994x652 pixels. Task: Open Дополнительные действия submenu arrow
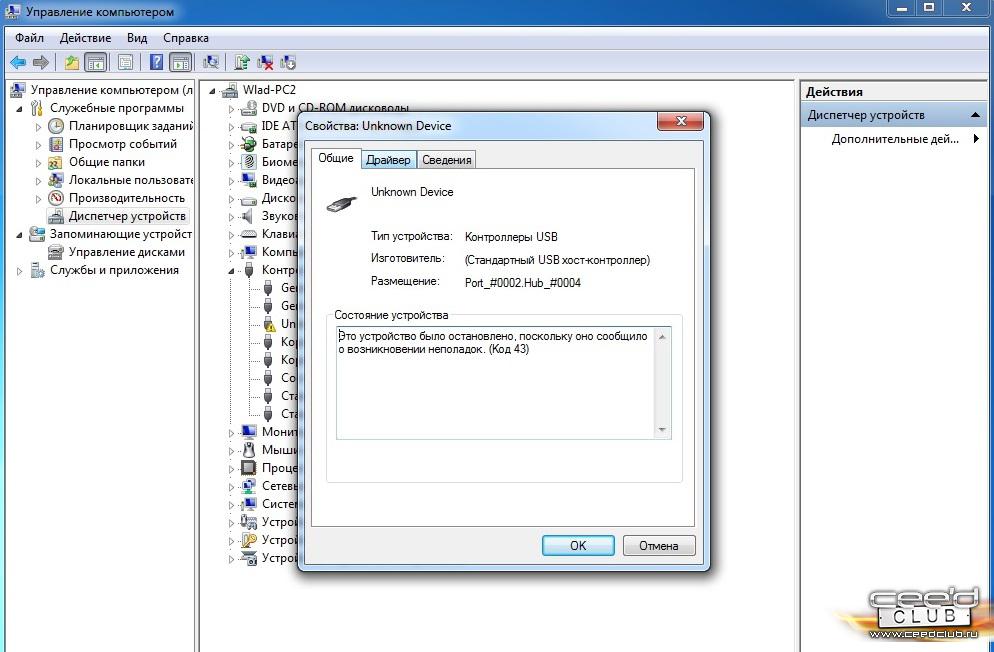976,139
